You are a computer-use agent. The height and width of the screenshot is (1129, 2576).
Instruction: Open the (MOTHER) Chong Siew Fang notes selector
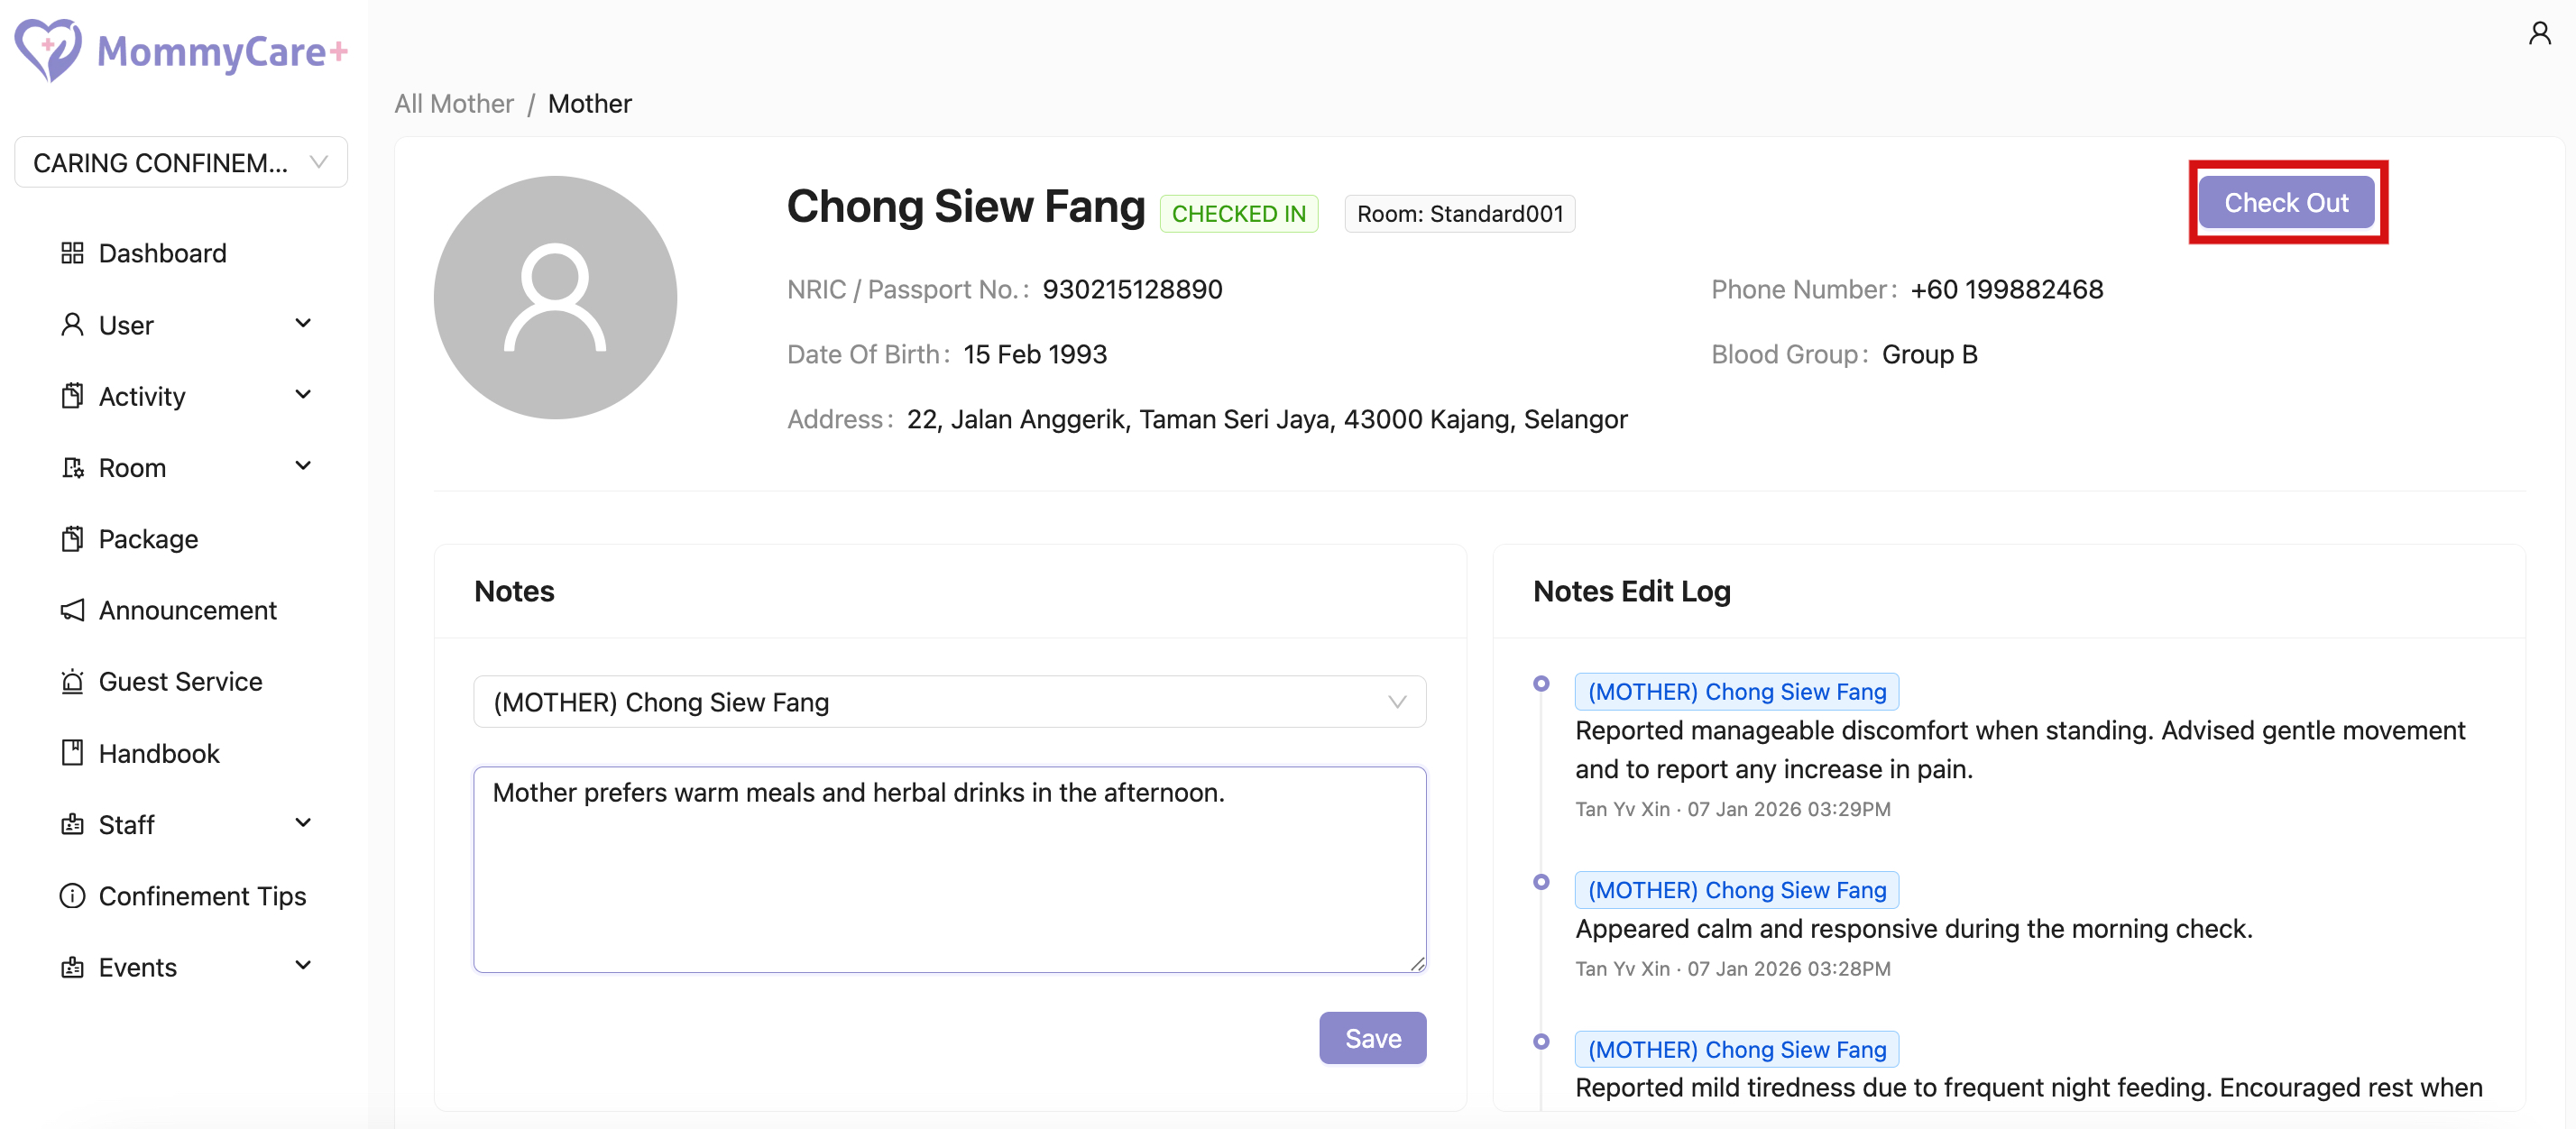coord(949,702)
